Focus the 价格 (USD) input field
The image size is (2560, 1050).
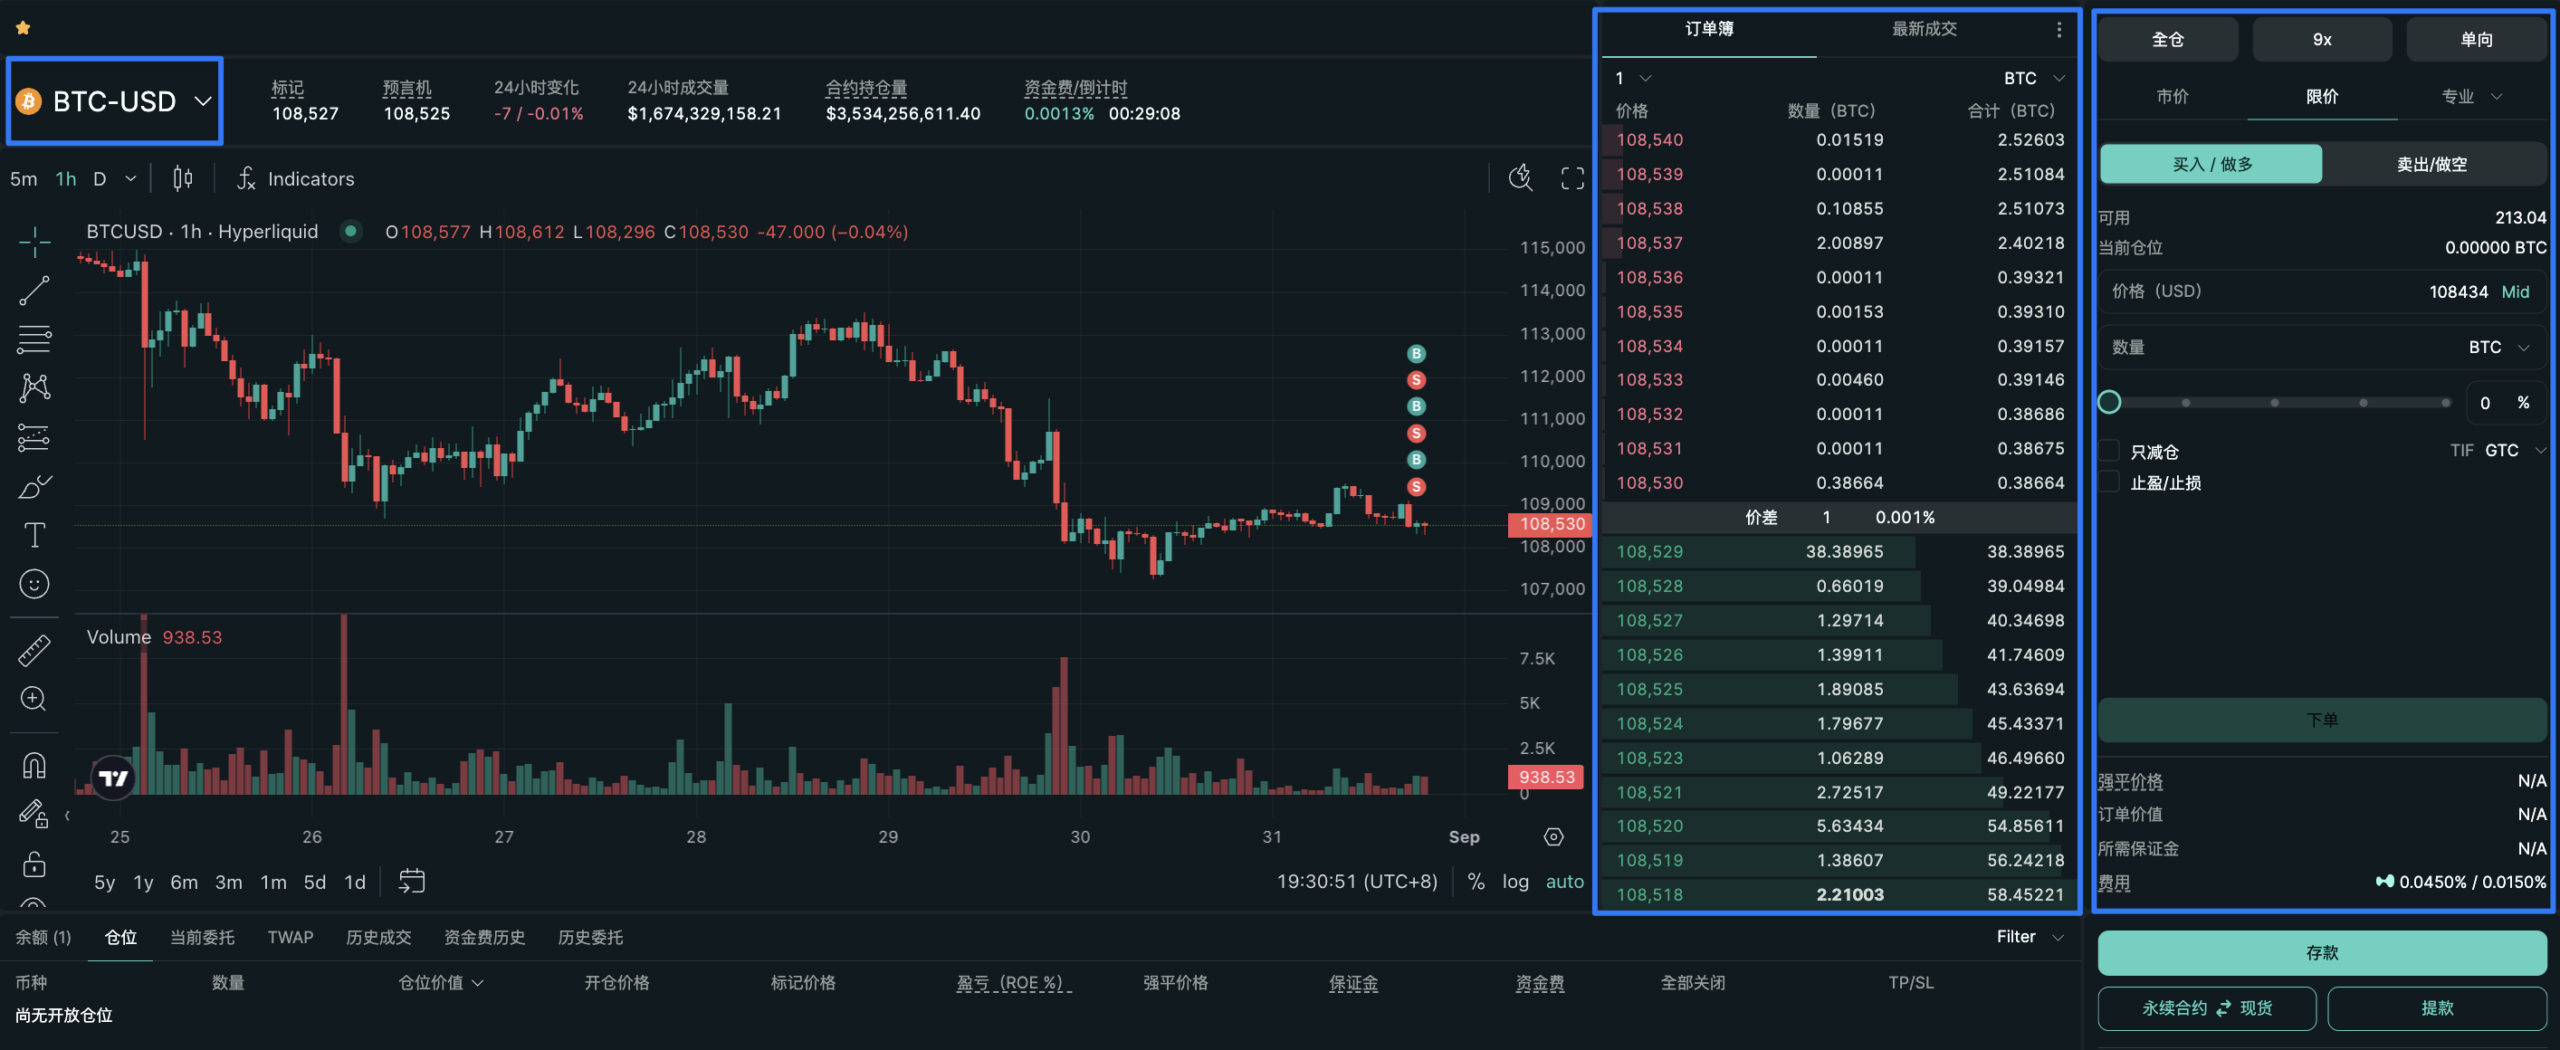(x=2322, y=292)
